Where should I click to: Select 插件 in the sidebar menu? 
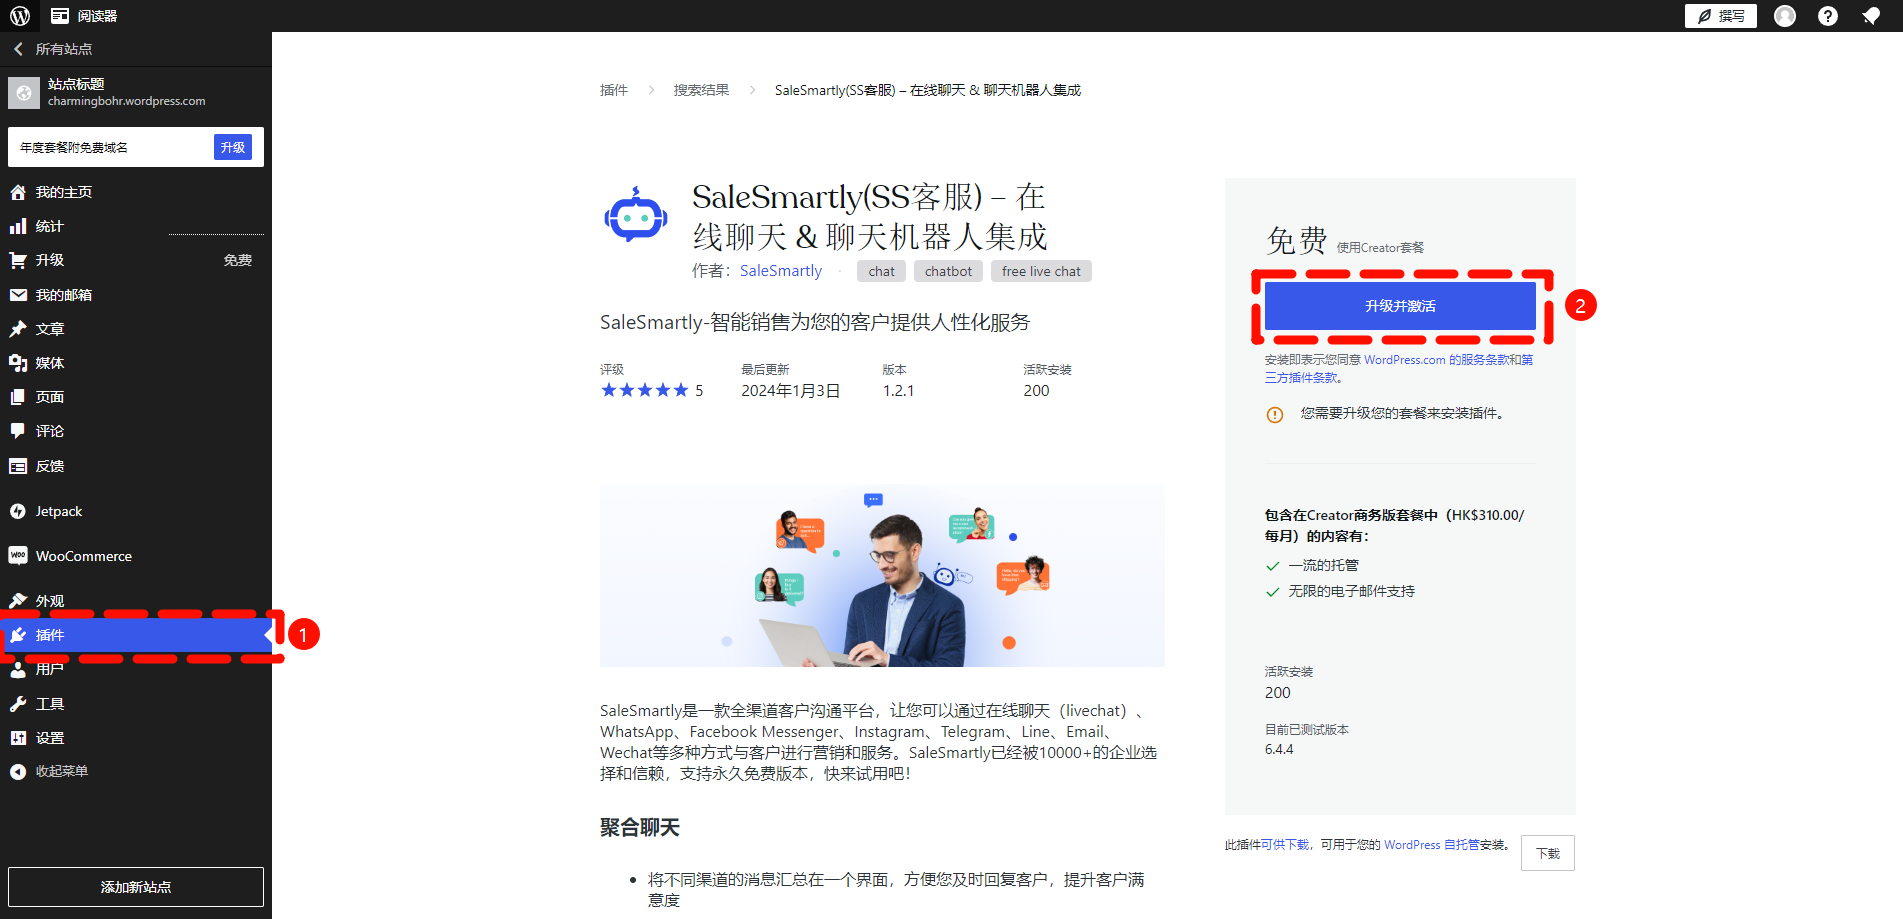point(50,635)
